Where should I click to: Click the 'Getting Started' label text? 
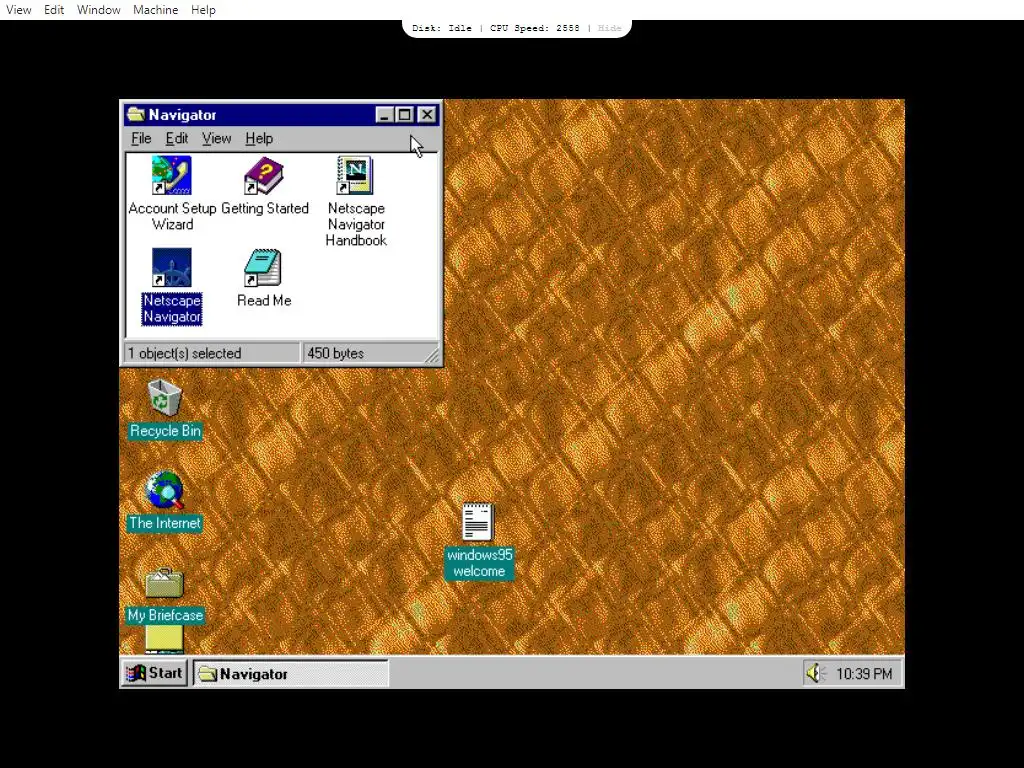264,208
